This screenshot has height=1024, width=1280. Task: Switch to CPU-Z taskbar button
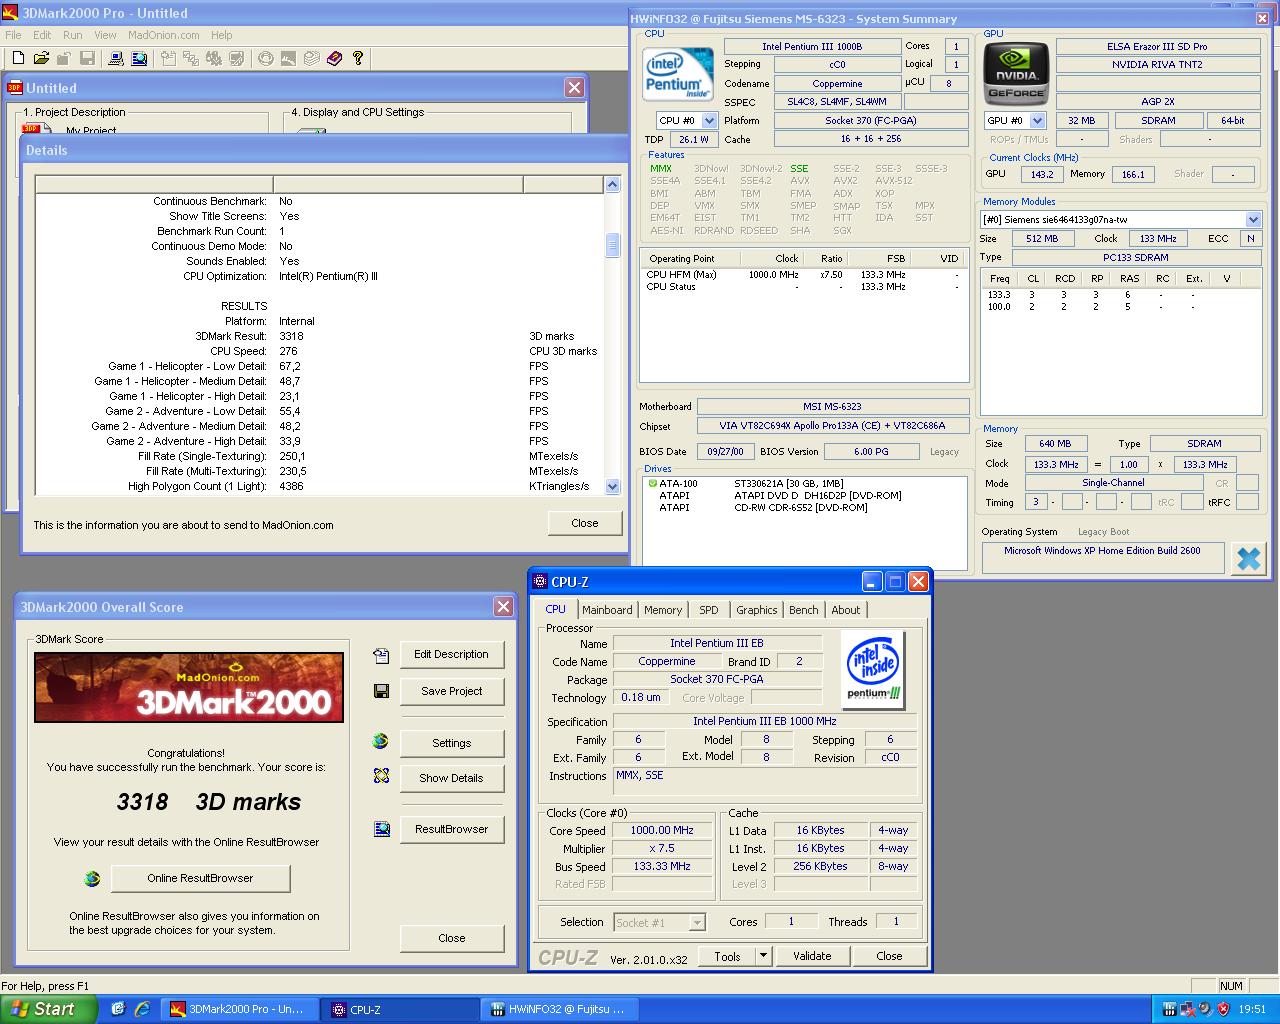click(x=401, y=1009)
